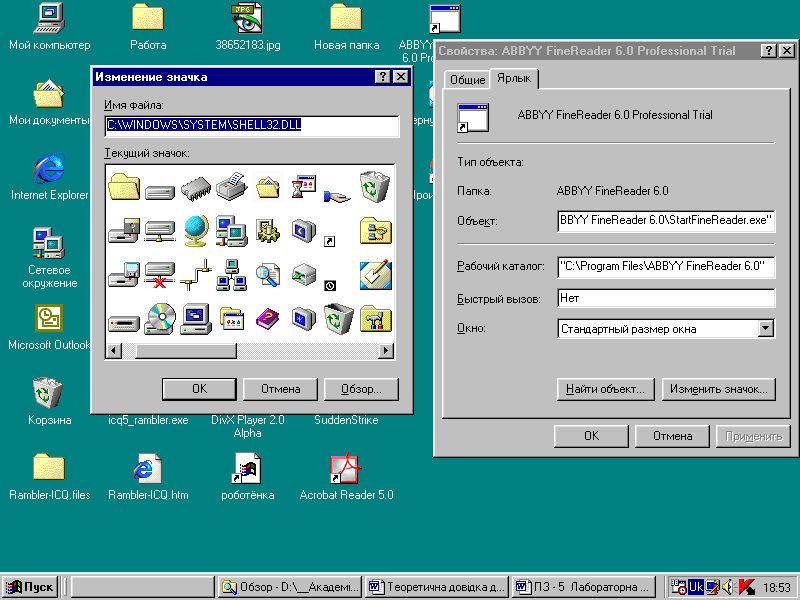Pick the disconnected network drive with red X
This screenshot has width=800, height=600.
pyautogui.click(x=160, y=276)
